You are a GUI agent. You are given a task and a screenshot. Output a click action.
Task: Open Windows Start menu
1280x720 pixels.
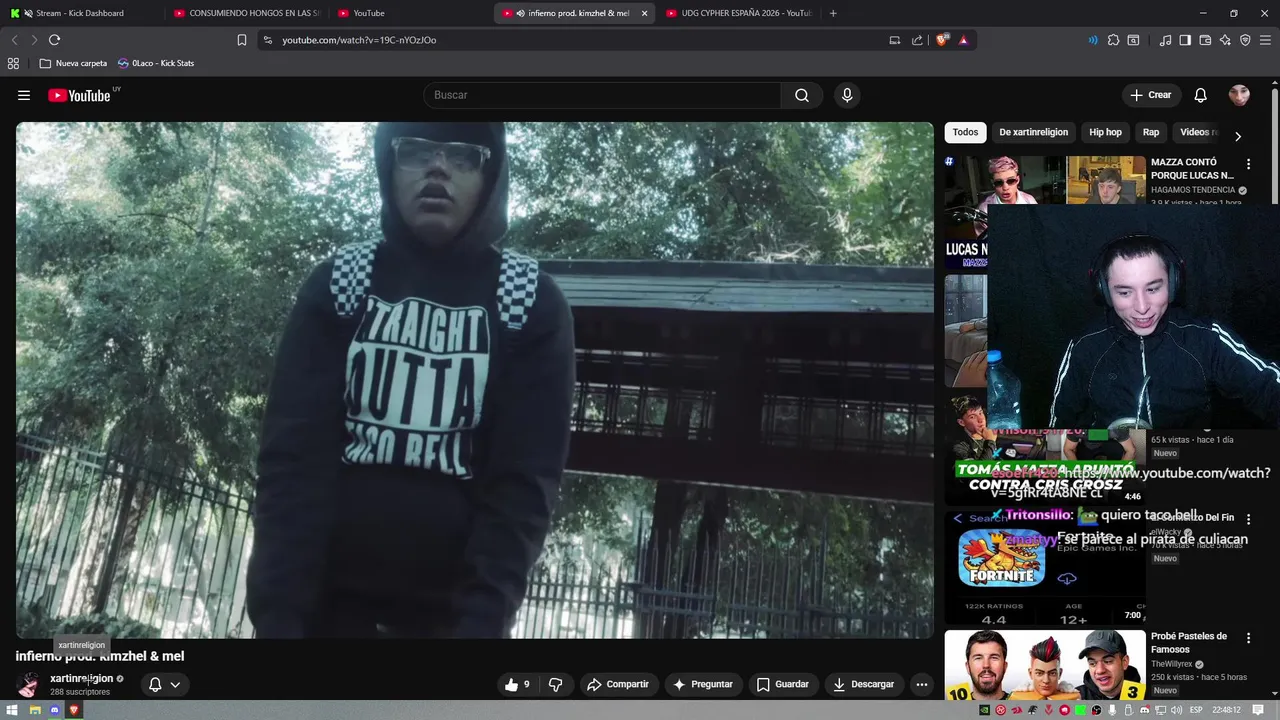(x=14, y=710)
